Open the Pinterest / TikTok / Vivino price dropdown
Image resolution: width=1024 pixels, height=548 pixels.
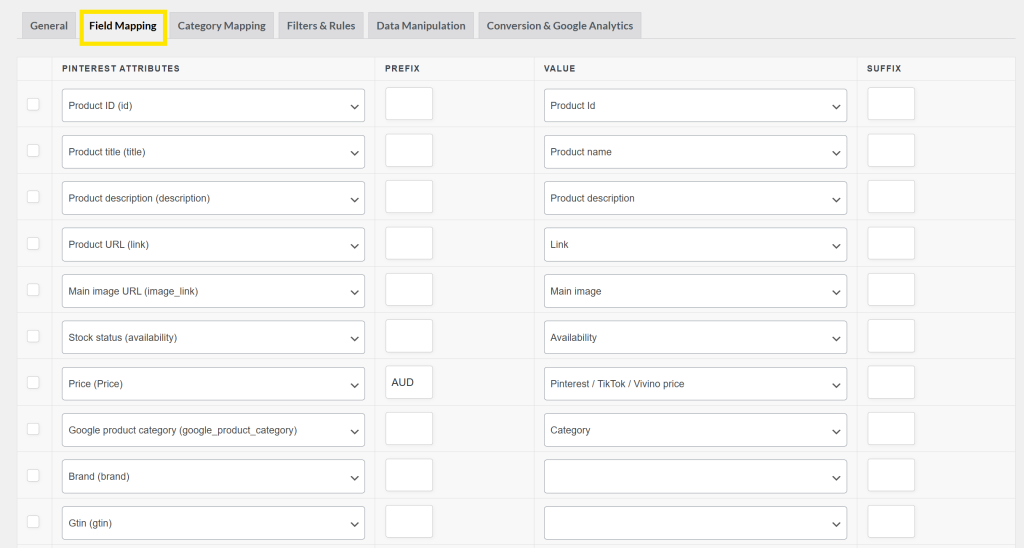pos(695,384)
